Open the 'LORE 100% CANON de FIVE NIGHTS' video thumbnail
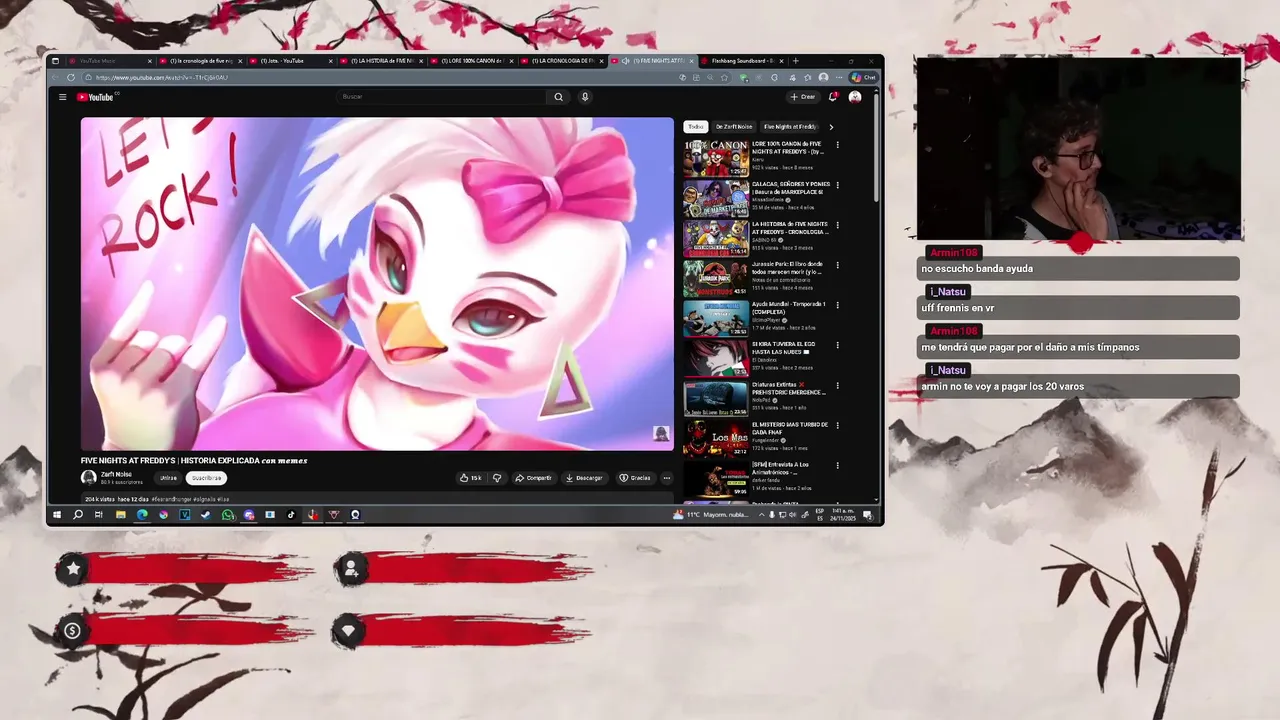 (x=715, y=158)
